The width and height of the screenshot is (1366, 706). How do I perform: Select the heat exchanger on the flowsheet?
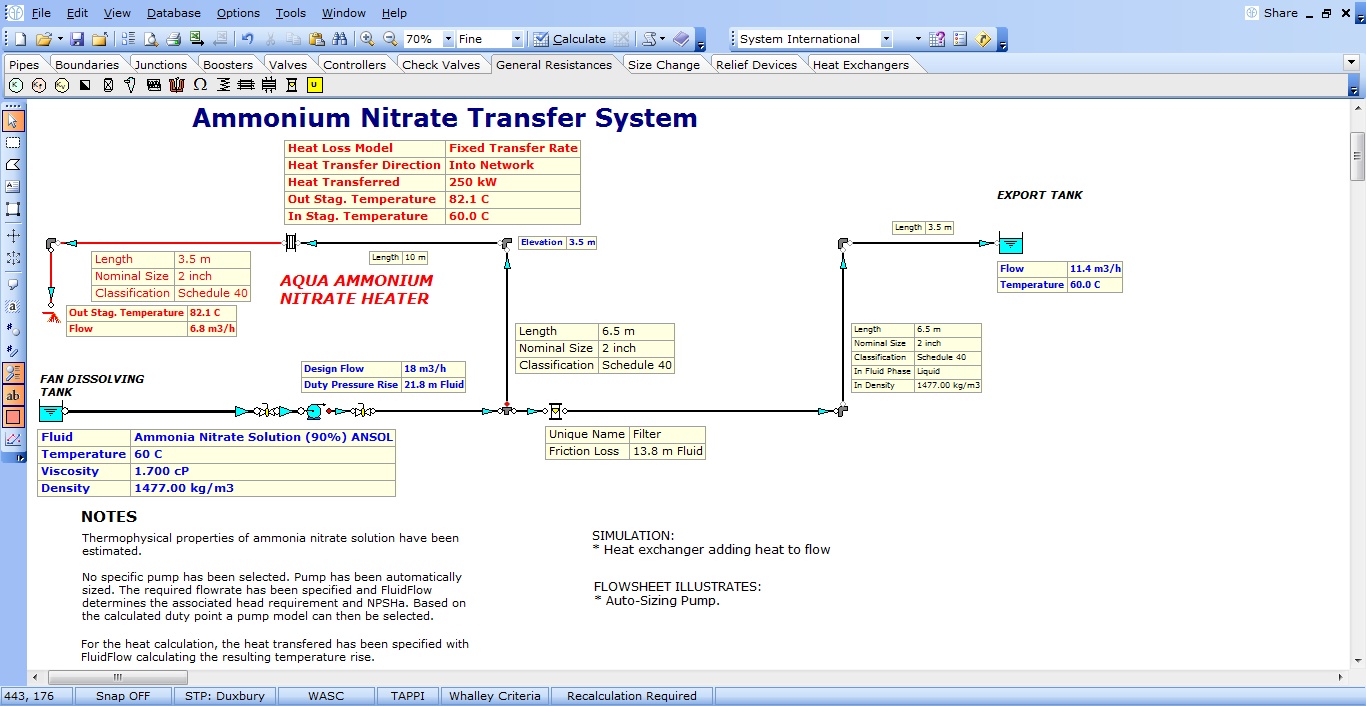tap(290, 242)
